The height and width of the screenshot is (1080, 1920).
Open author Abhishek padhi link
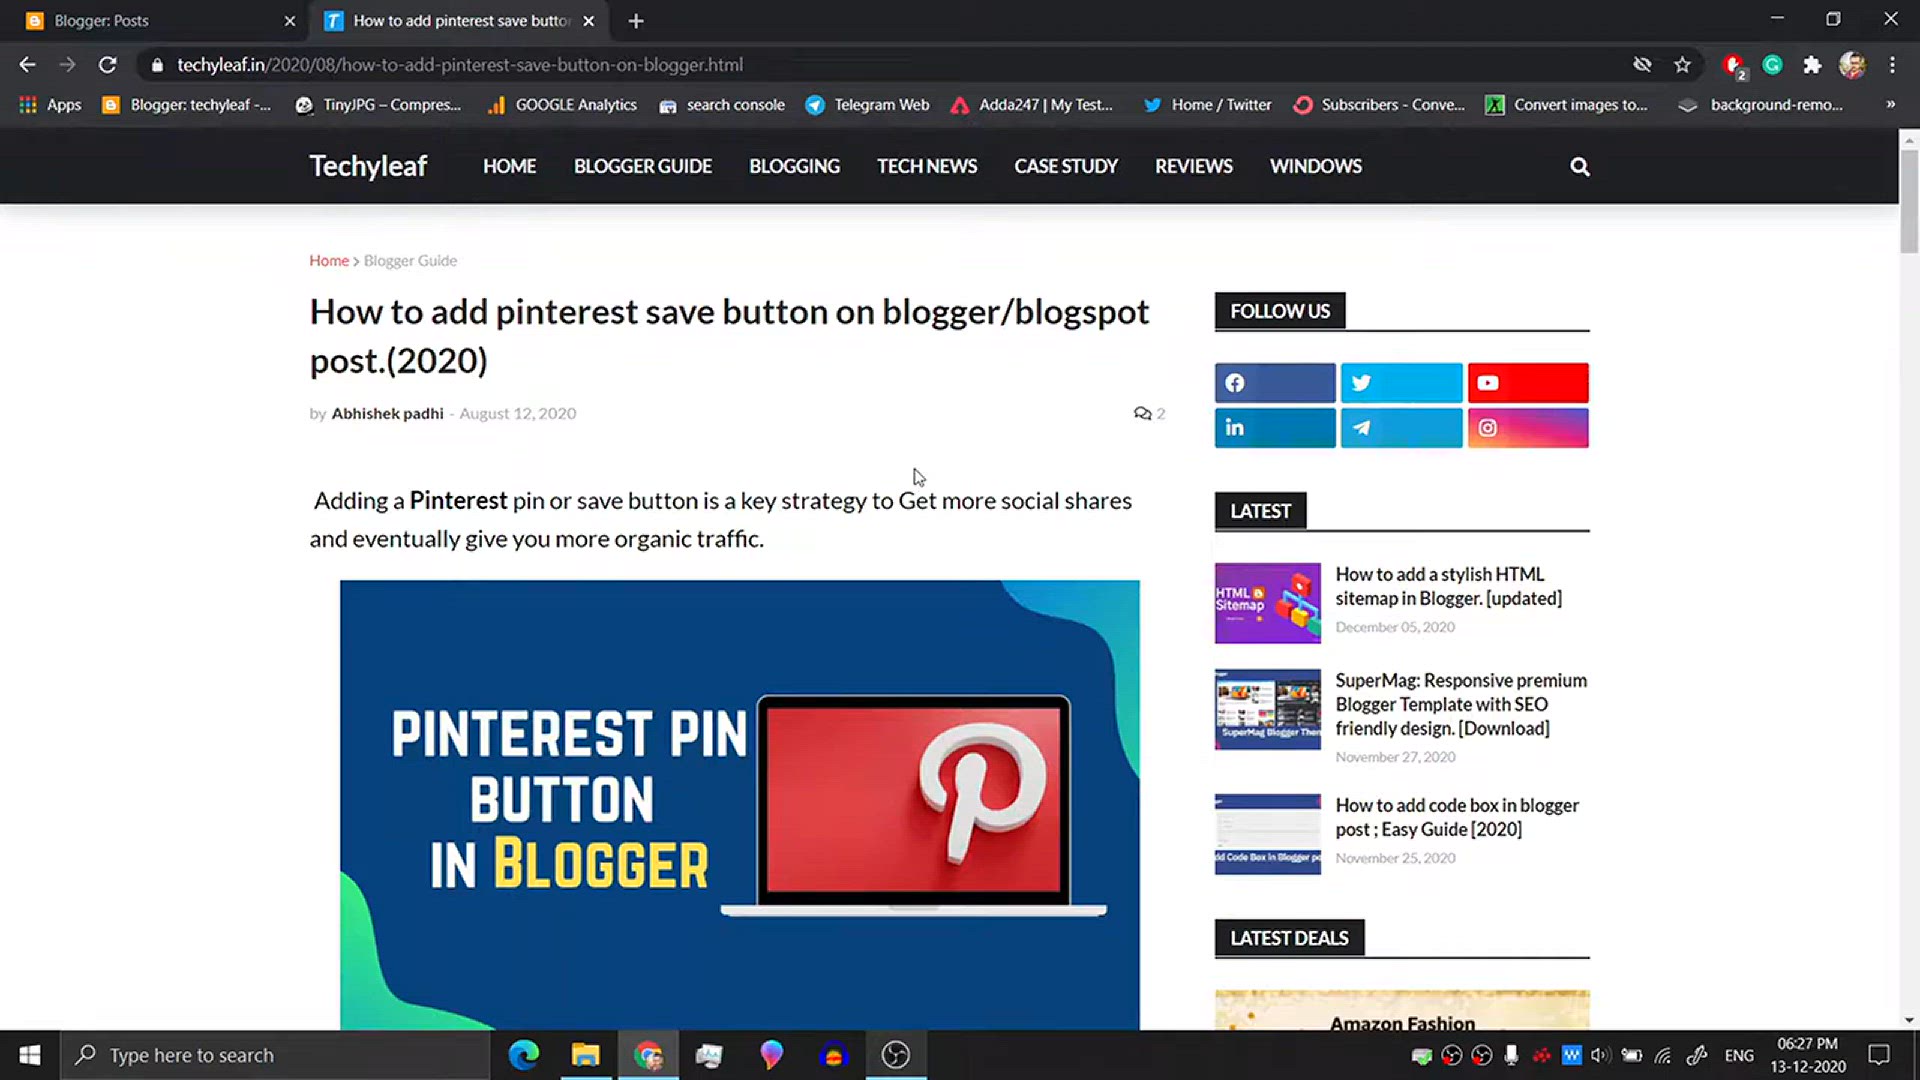pos(387,413)
